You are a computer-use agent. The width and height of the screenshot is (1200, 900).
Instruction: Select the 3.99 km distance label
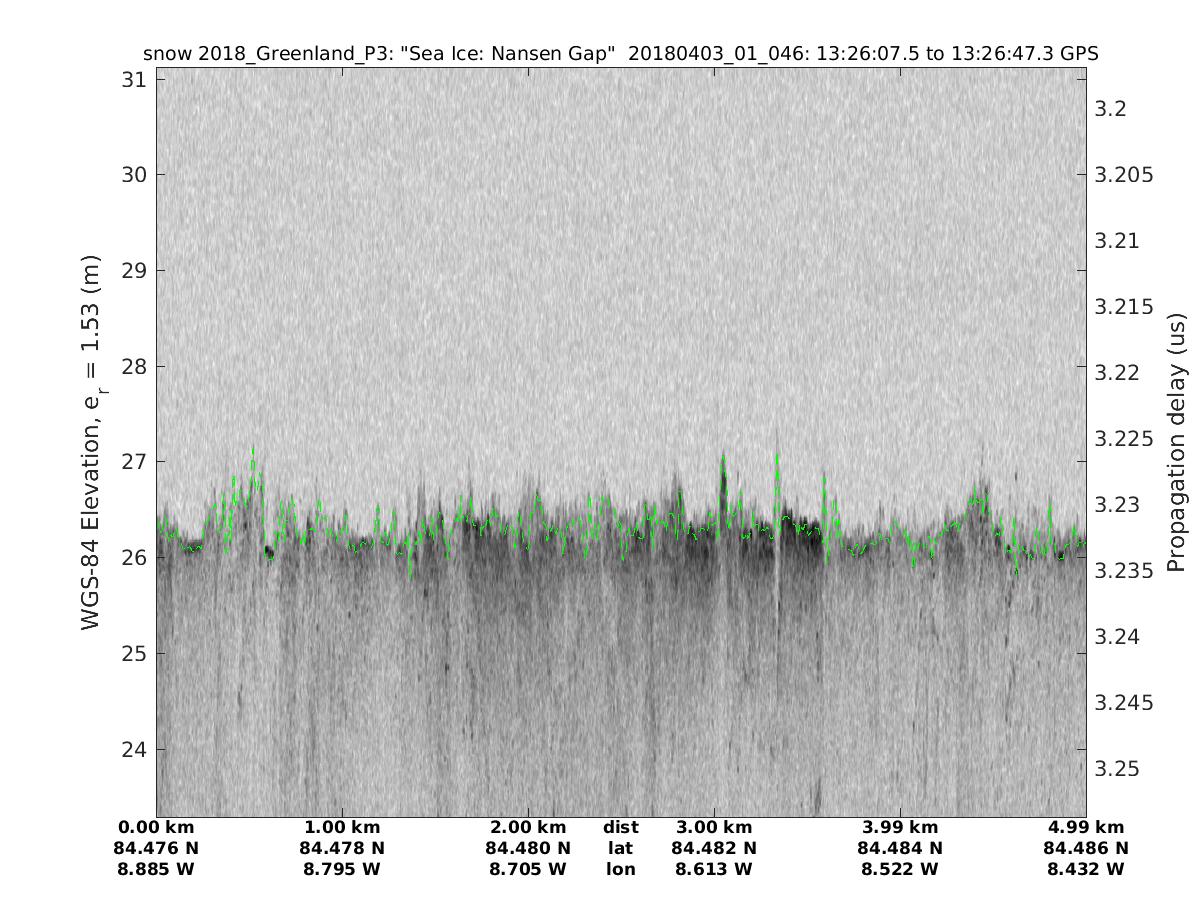tap(900, 827)
